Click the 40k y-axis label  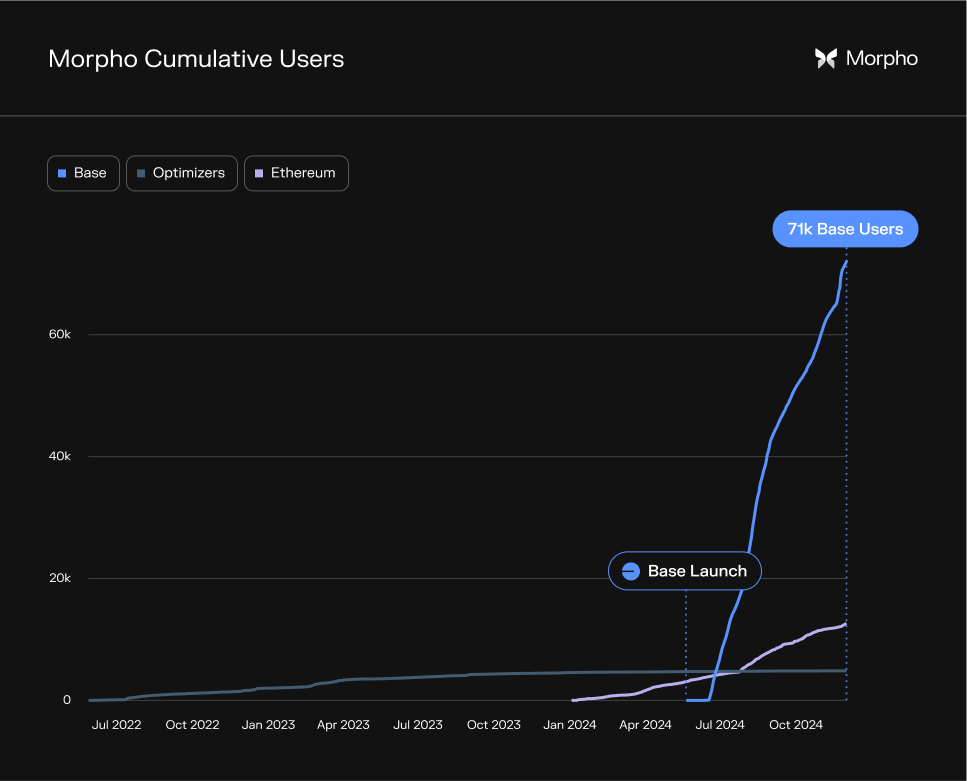click(60, 457)
